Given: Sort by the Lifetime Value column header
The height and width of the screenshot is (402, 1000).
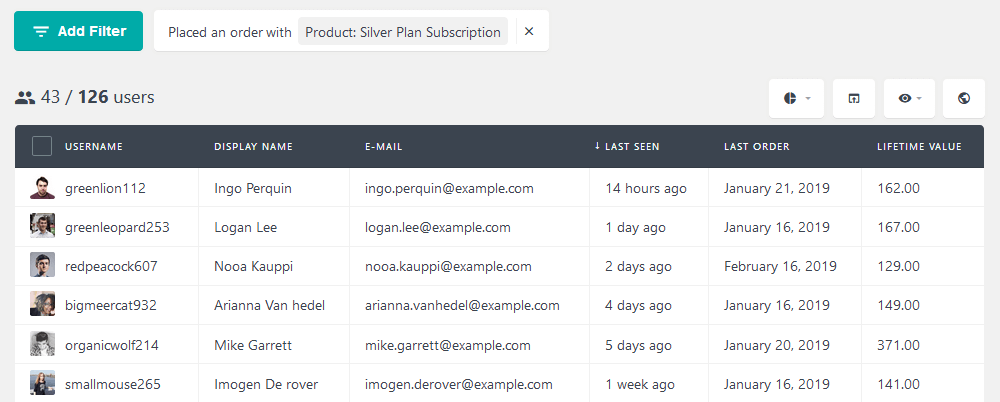Looking at the screenshot, I should [x=919, y=147].
